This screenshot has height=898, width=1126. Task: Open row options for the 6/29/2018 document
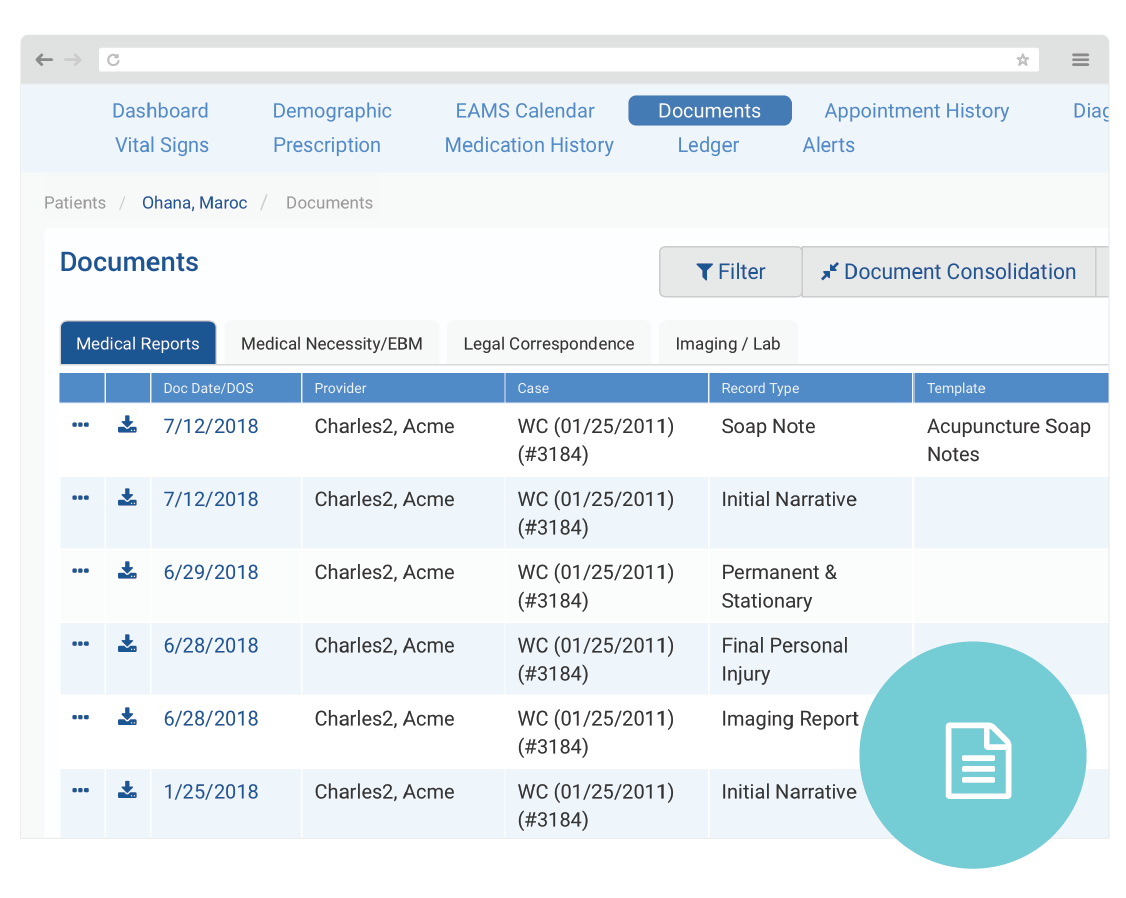tap(80, 571)
